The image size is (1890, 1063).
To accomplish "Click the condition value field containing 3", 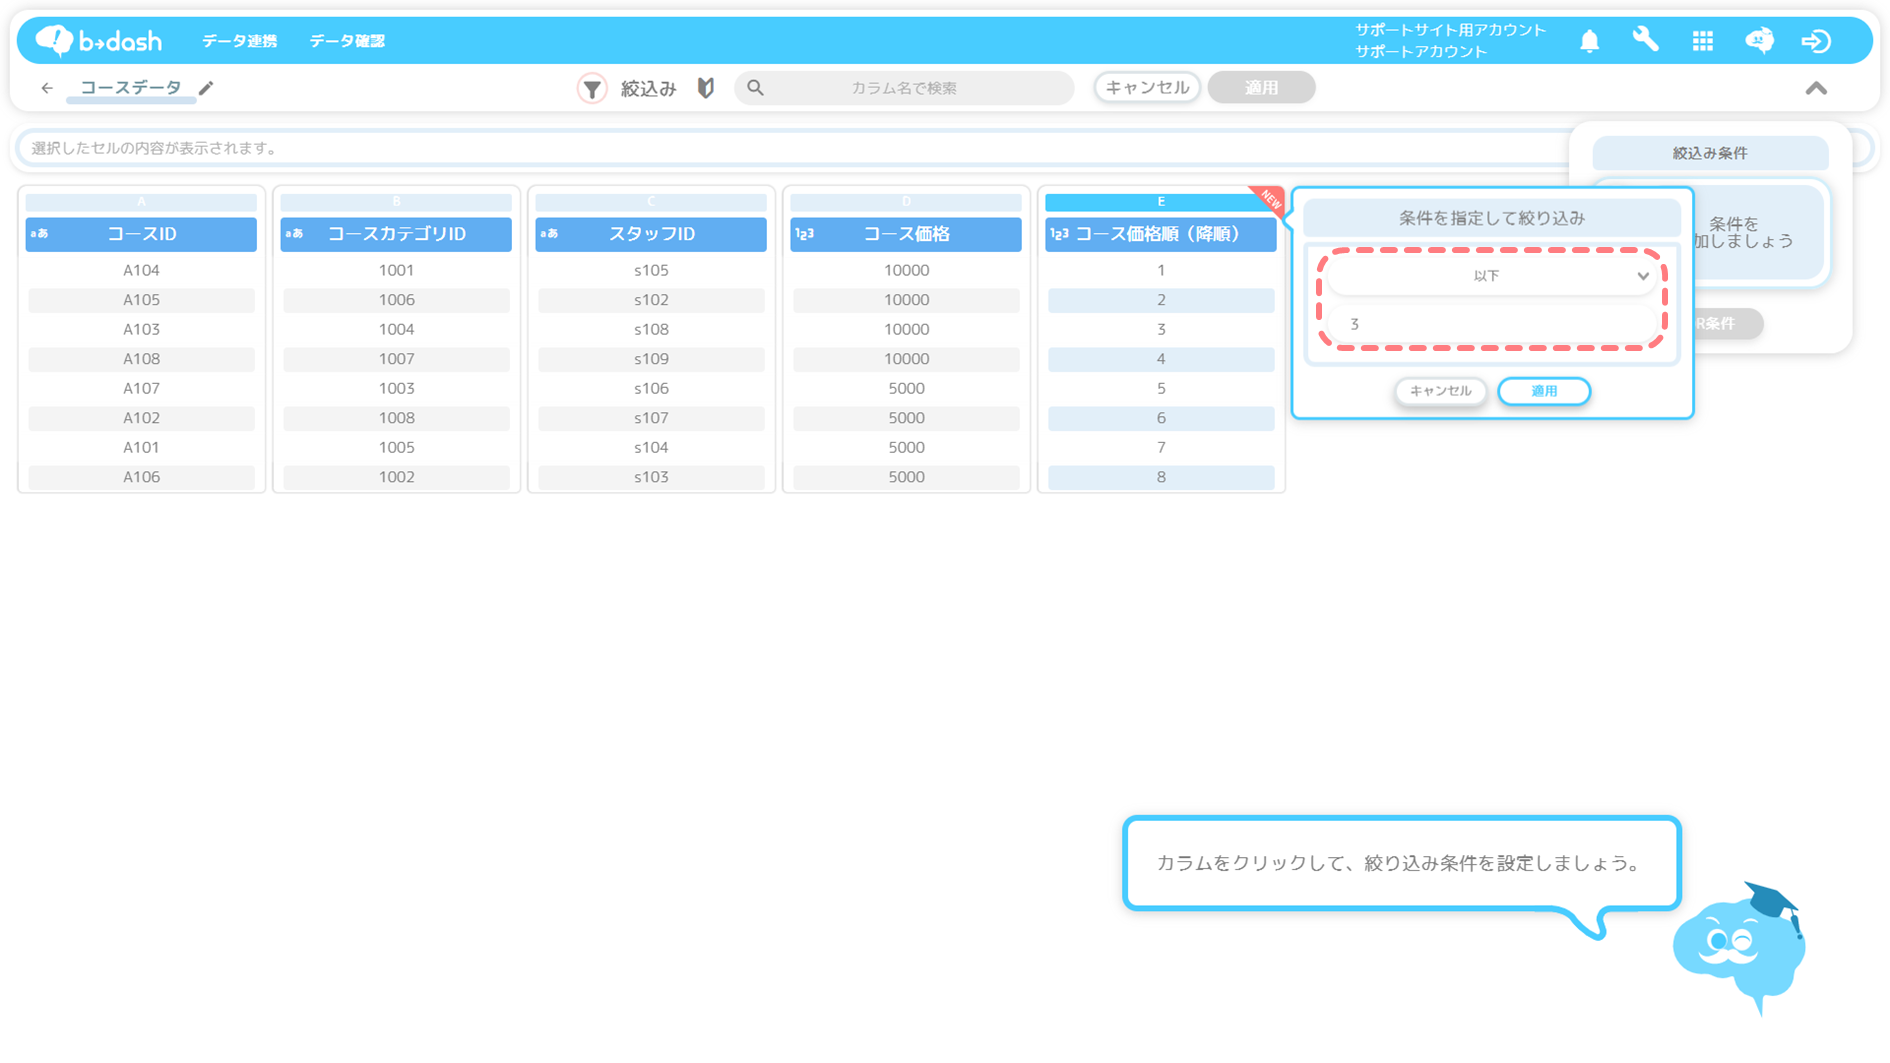I will pyautogui.click(x=1490, y=324).
